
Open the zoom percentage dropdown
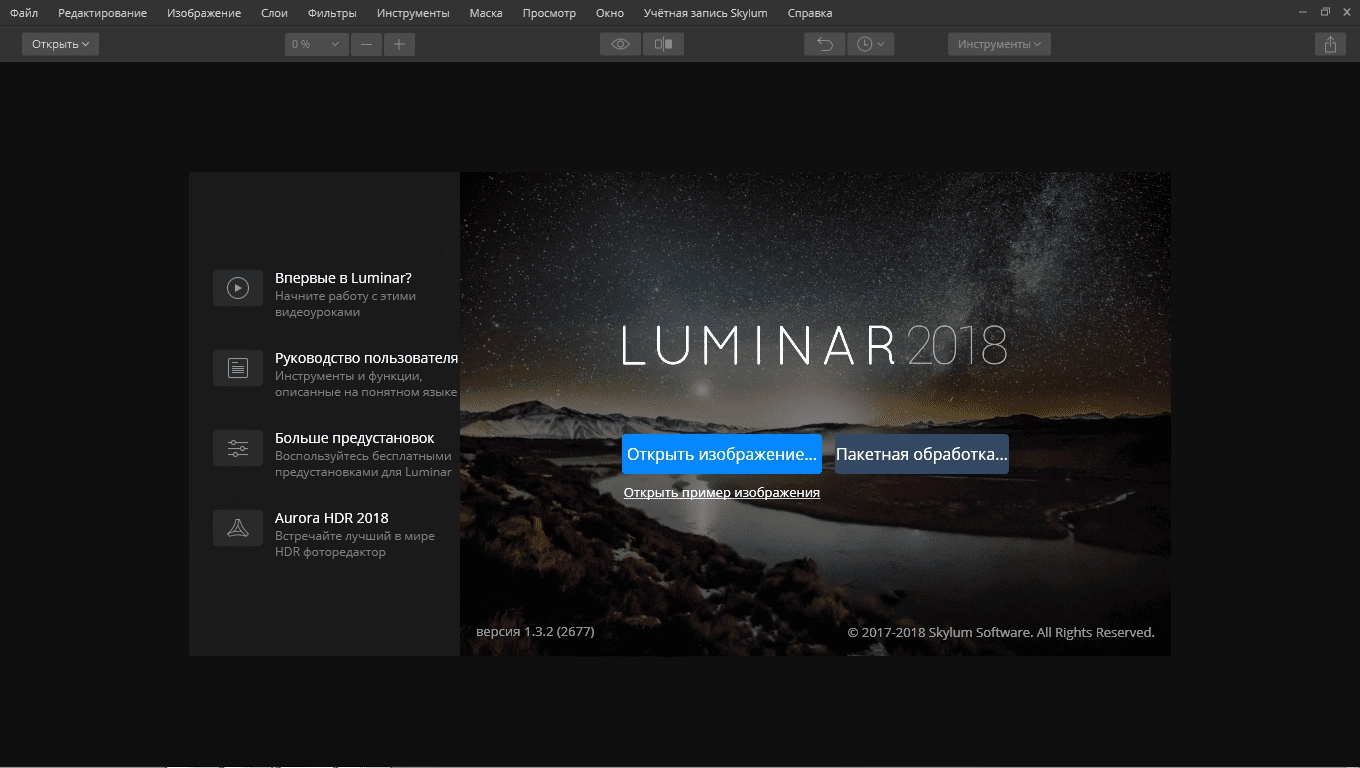pos(316,44)
